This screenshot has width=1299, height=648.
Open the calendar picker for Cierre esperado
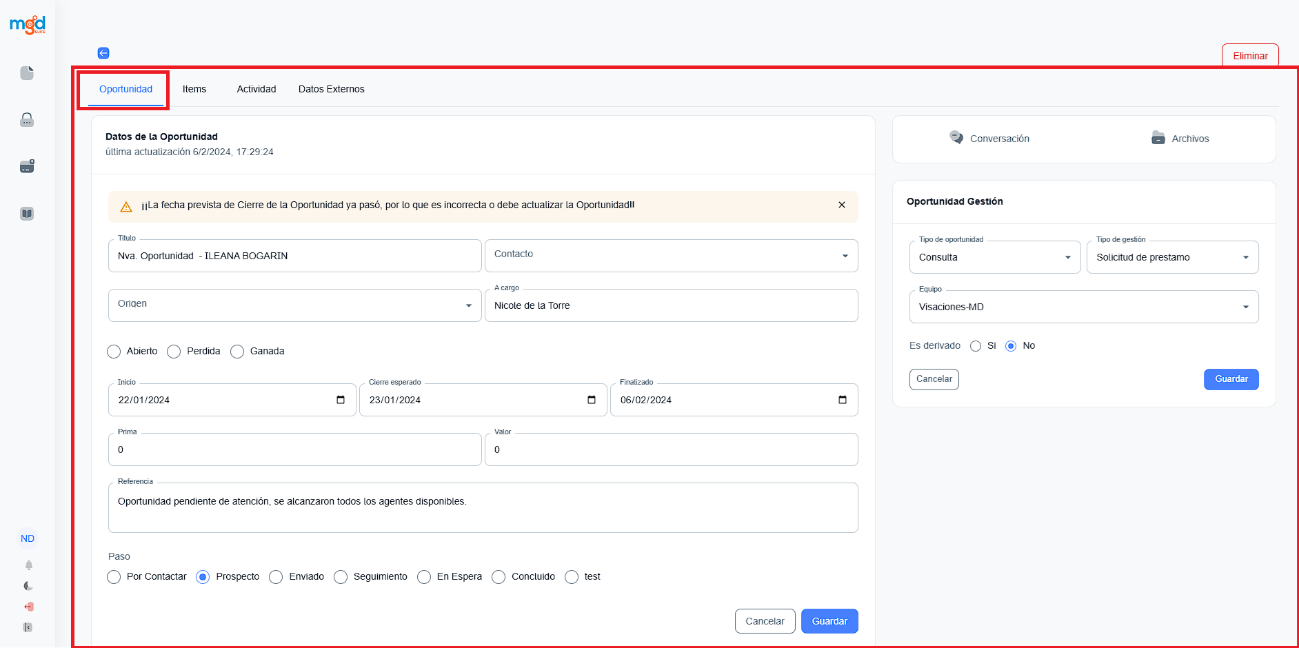click(x=591, y=400)
